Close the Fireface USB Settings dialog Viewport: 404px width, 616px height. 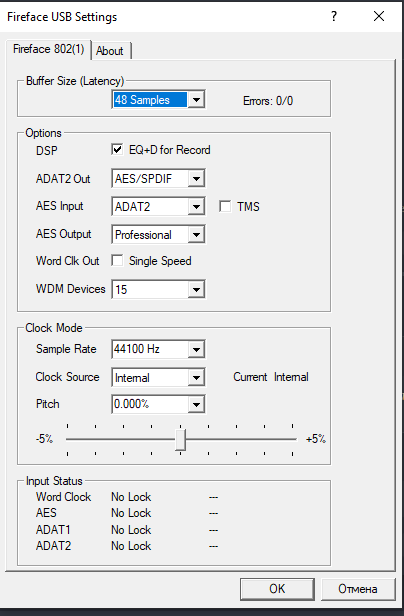click(379, 16)
